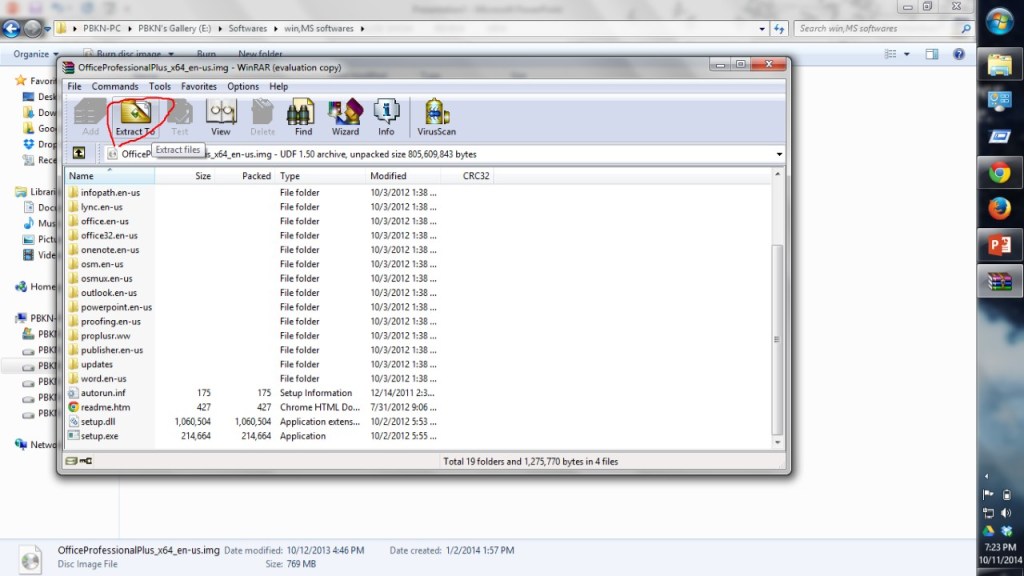Select the setup.exe file
Image resolution: width=1024 pixels, height=576 pixels.
pyautogui.click(x=99, y=436)
